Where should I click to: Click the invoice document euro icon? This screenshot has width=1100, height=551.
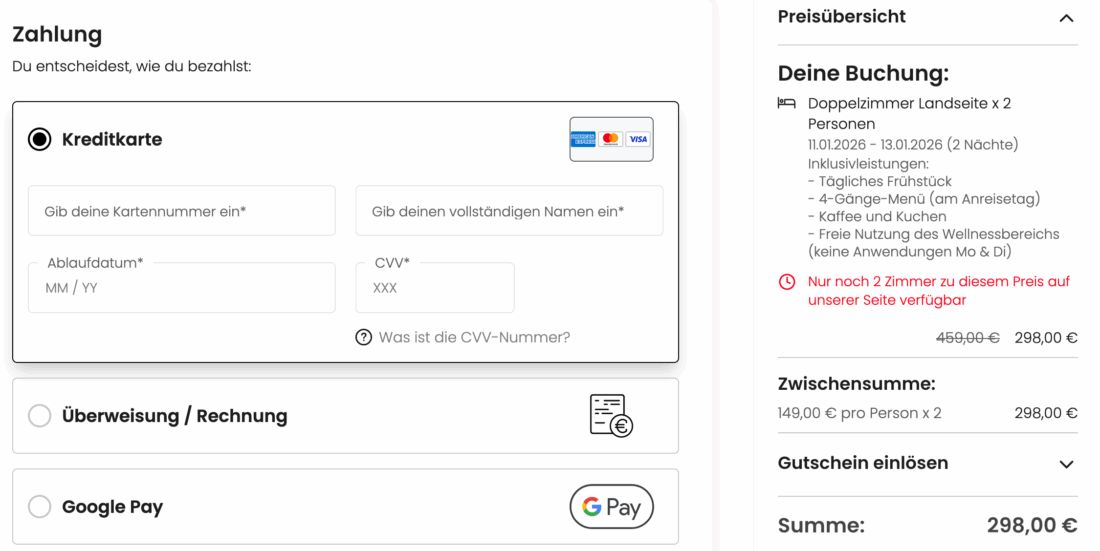point(611,415)
